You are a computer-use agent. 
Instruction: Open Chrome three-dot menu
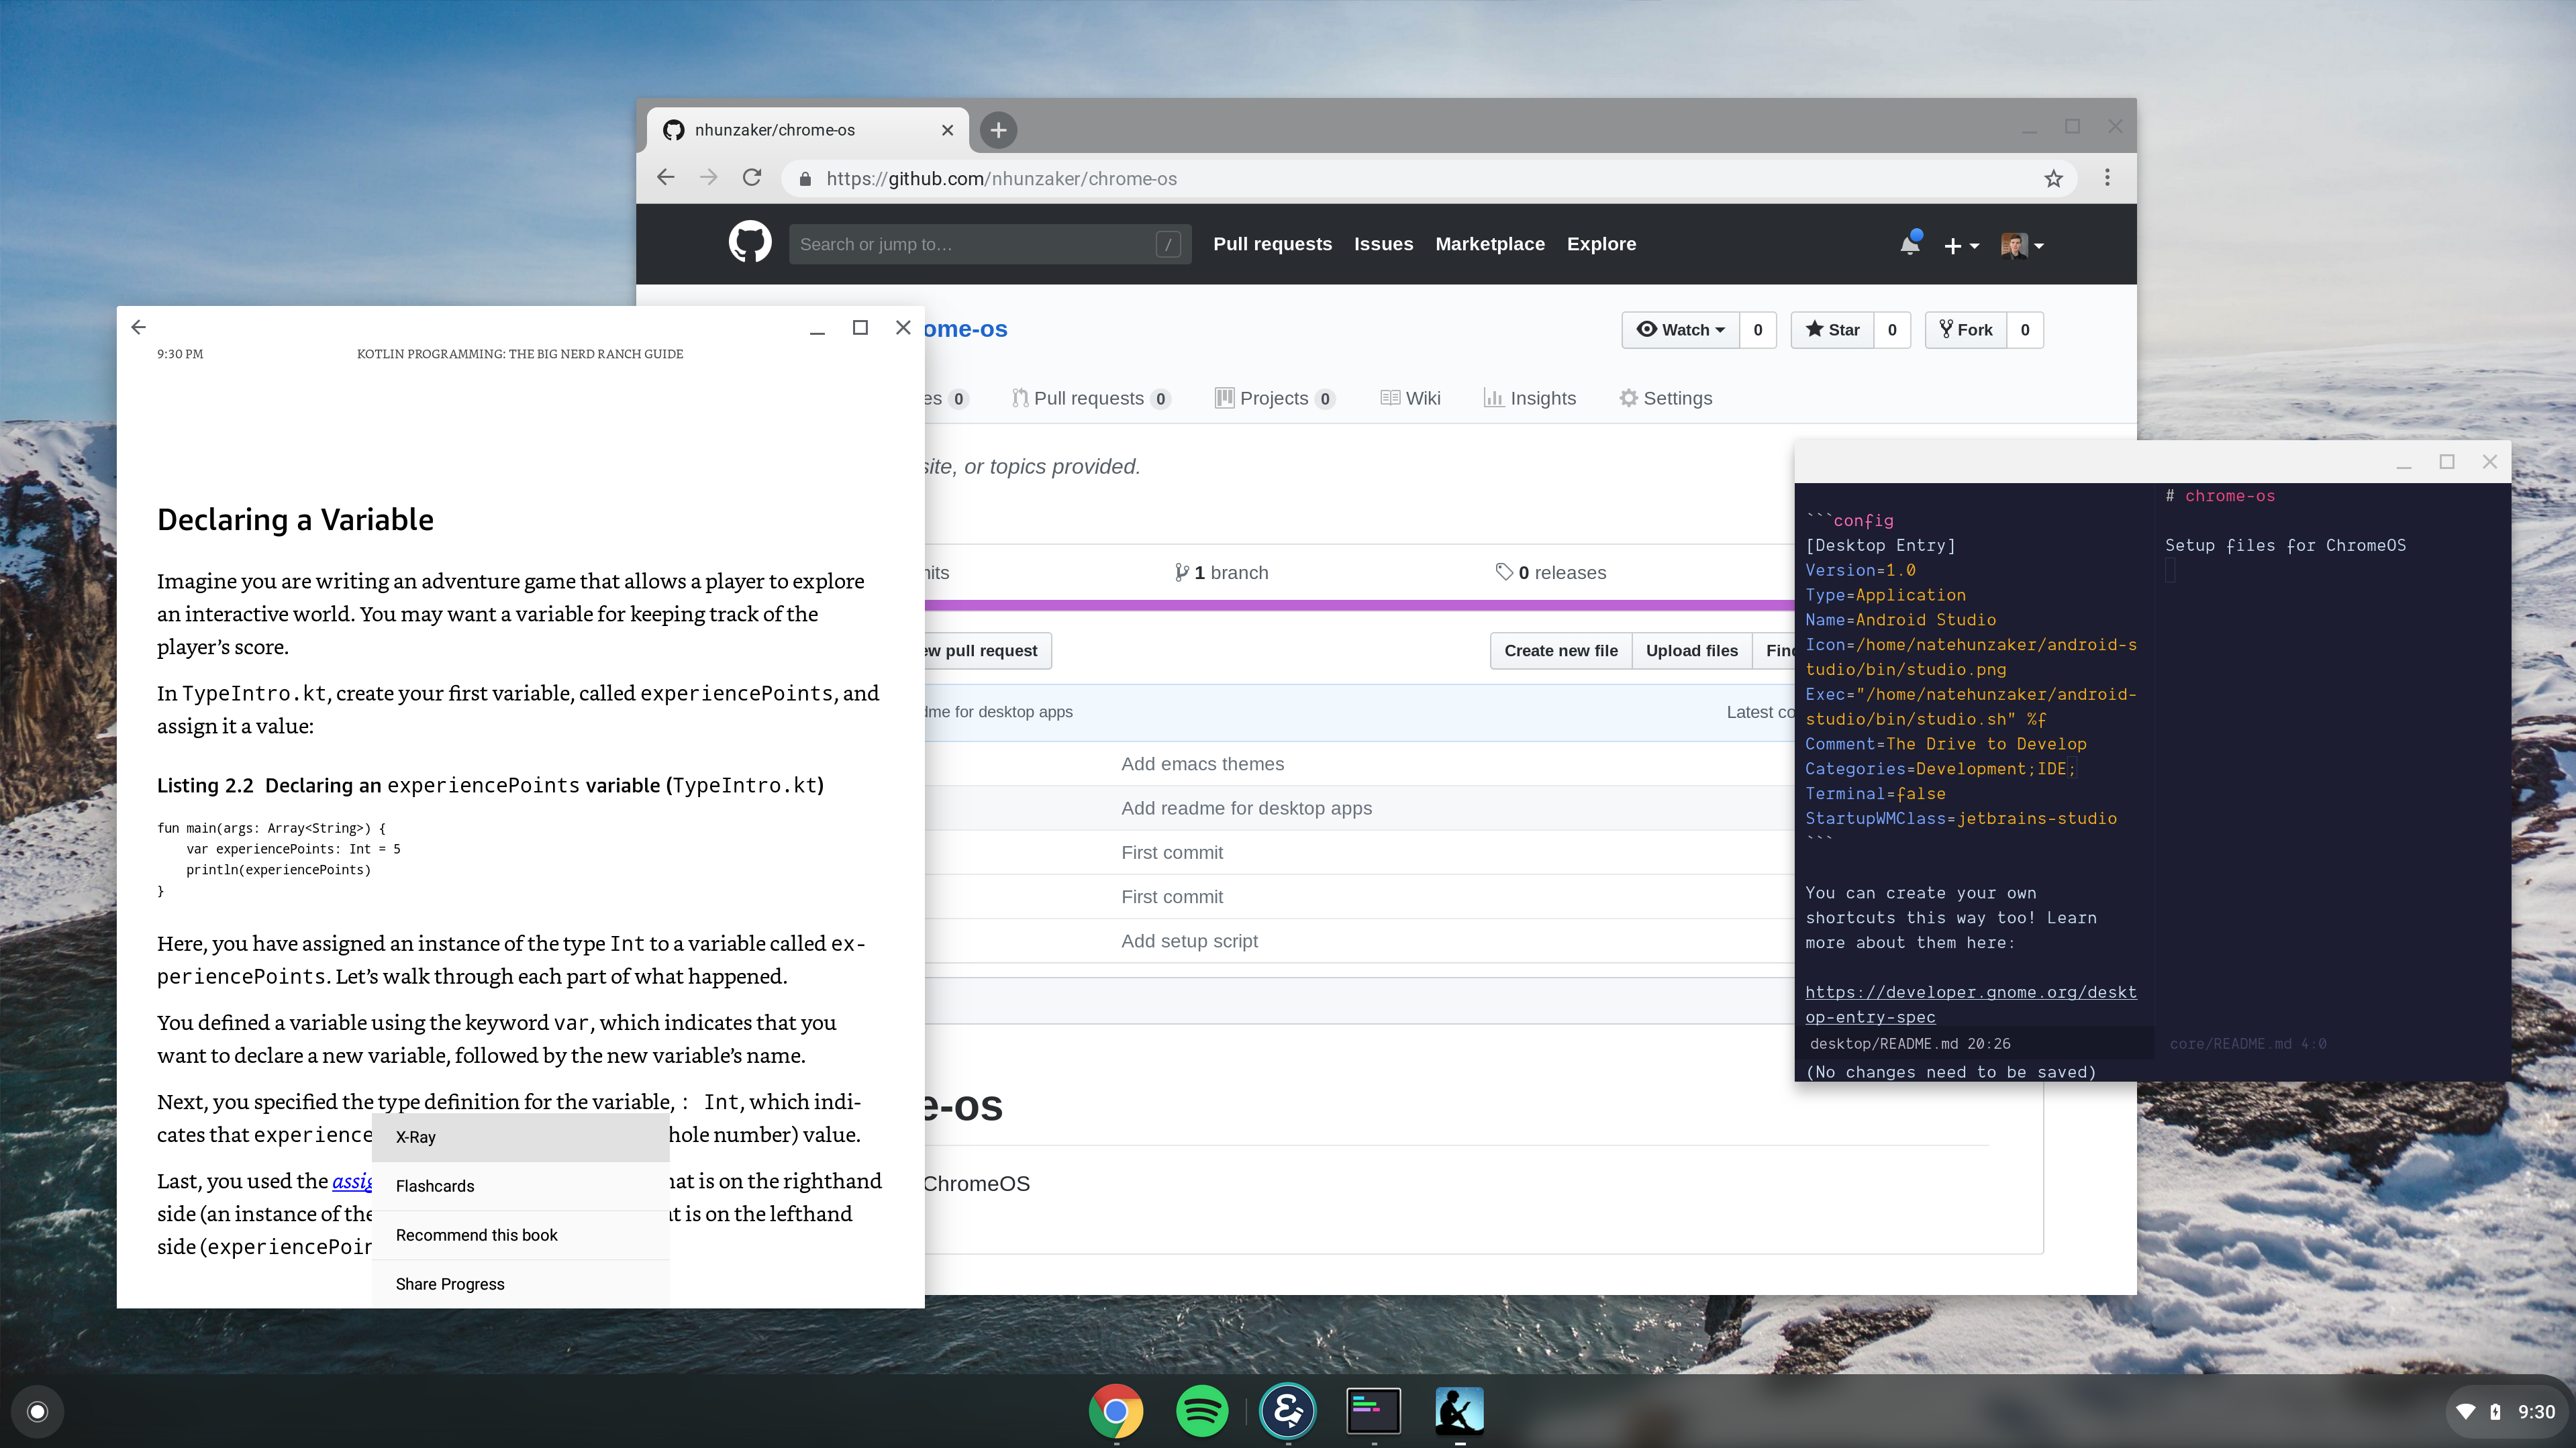point(2107,178)
